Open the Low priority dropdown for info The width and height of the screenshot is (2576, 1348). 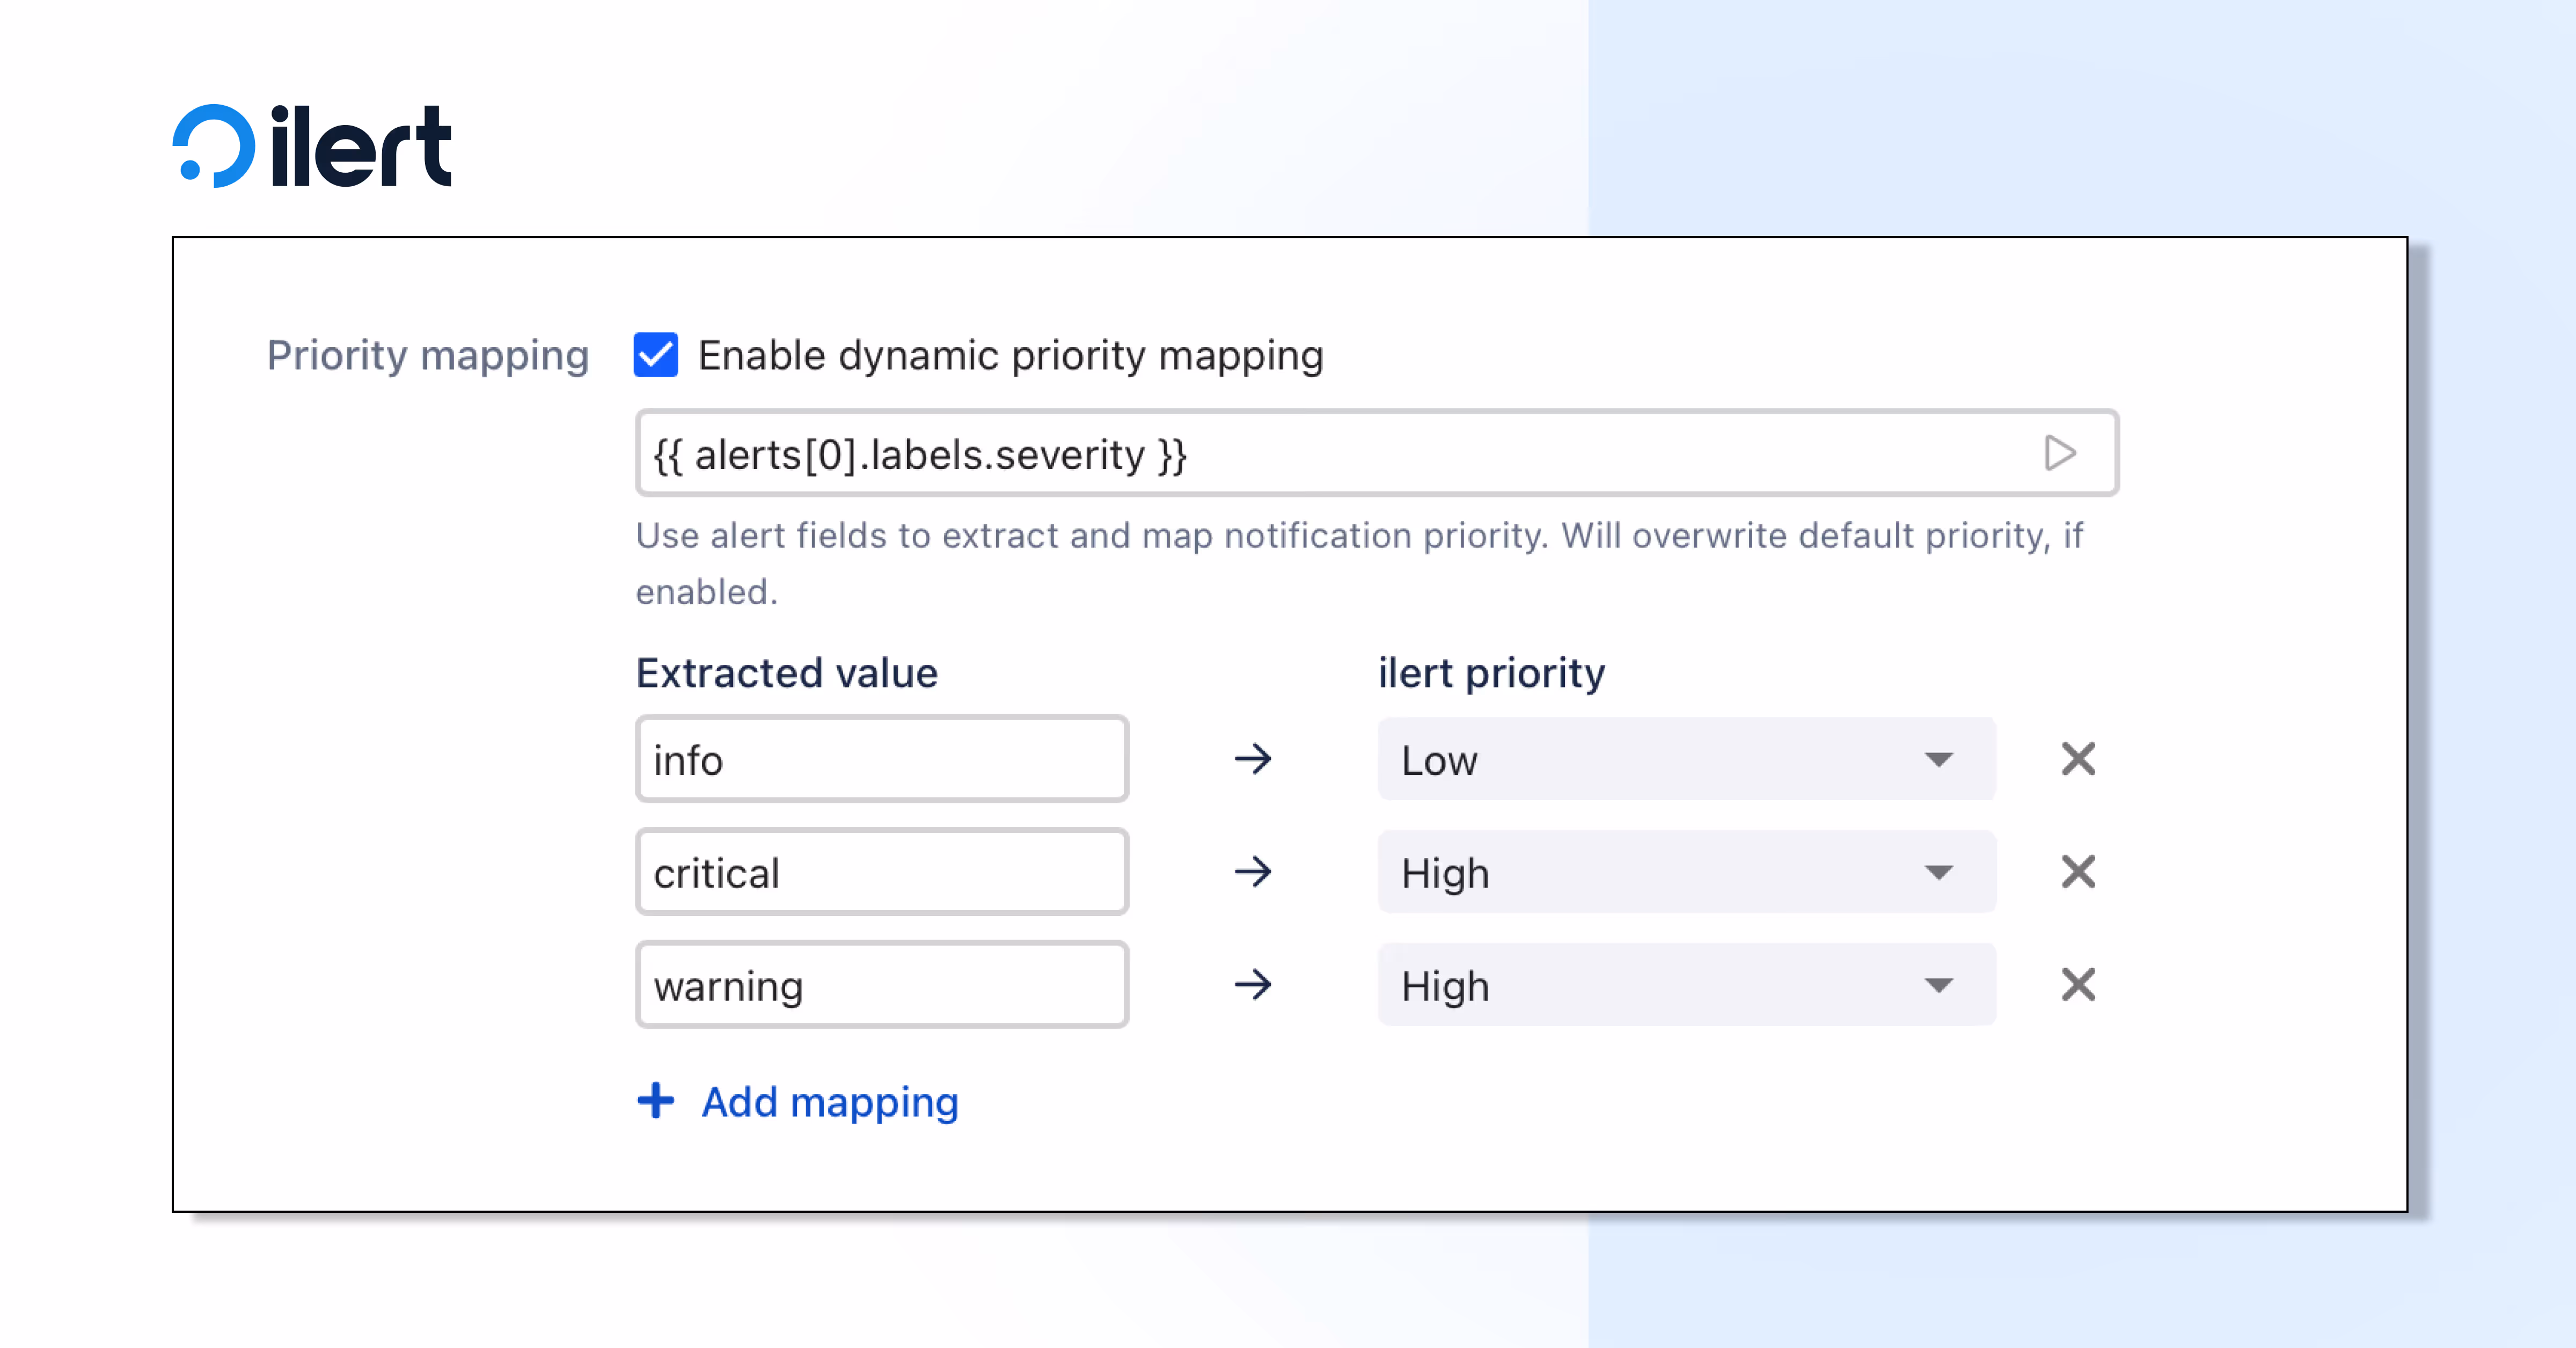click(x=1686, y=759)
